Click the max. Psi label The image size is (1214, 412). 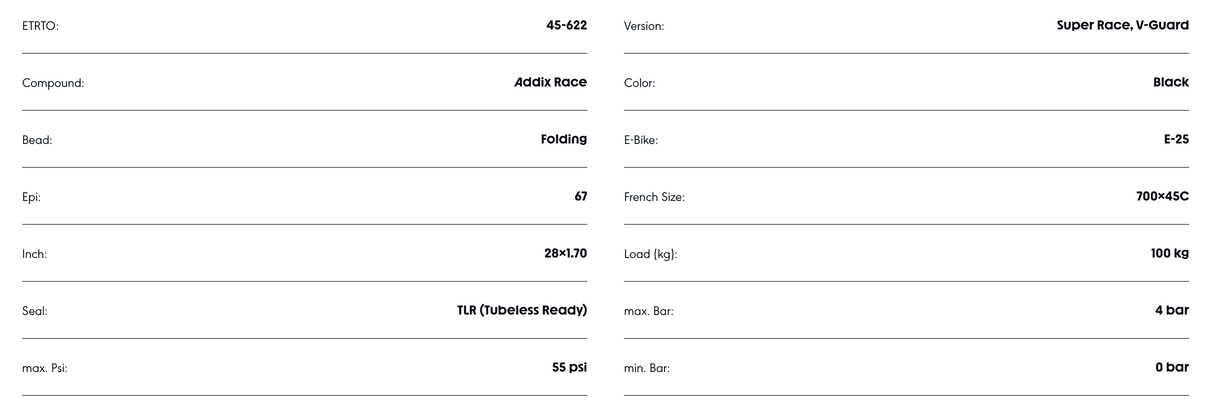click(47, 368)
